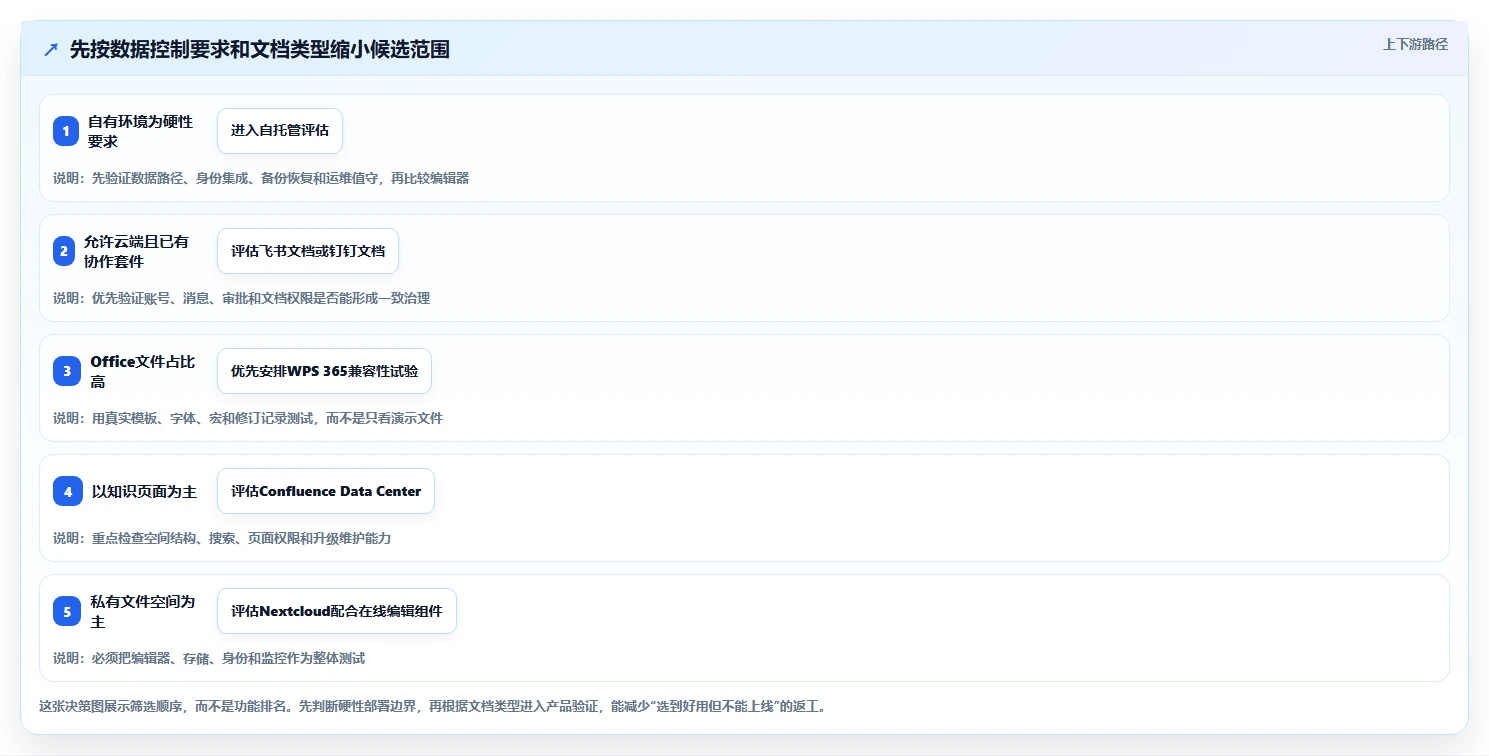Click the condition text 允许云端且已有协作套件
1489x756 pixels.
tap(136, 251)
